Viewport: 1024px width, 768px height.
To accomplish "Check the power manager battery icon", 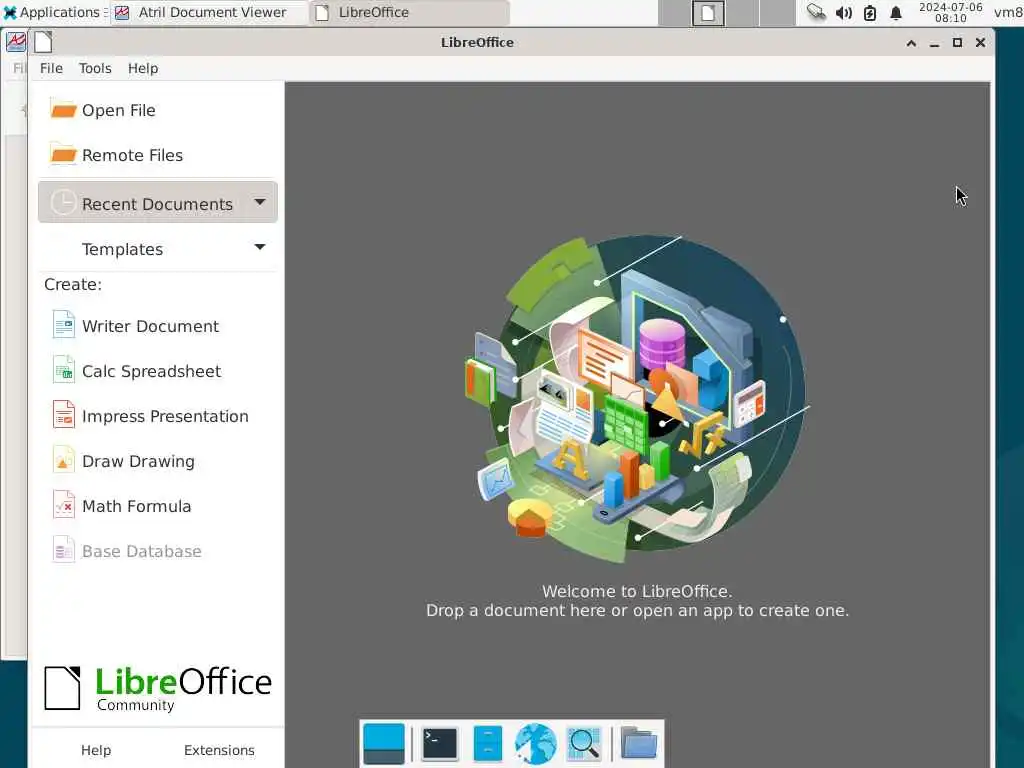I will pyautogui.click(x=870, y=12).
